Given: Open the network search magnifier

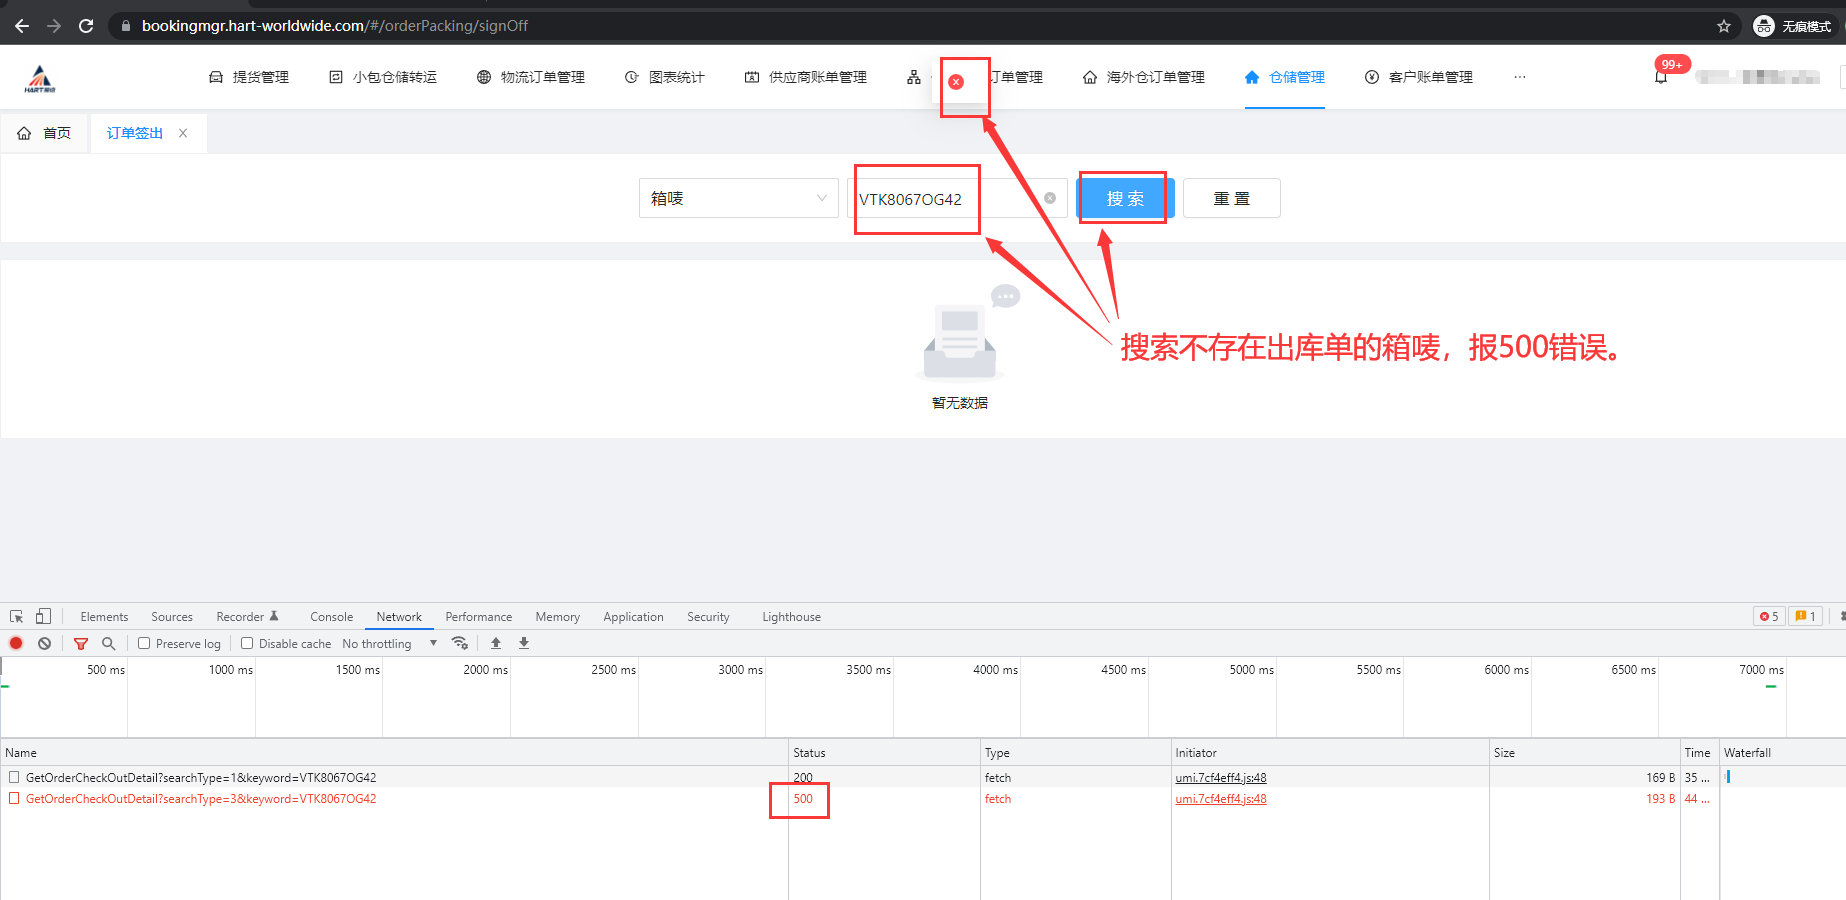Looking at the screenshot, I should pos(109,643).
